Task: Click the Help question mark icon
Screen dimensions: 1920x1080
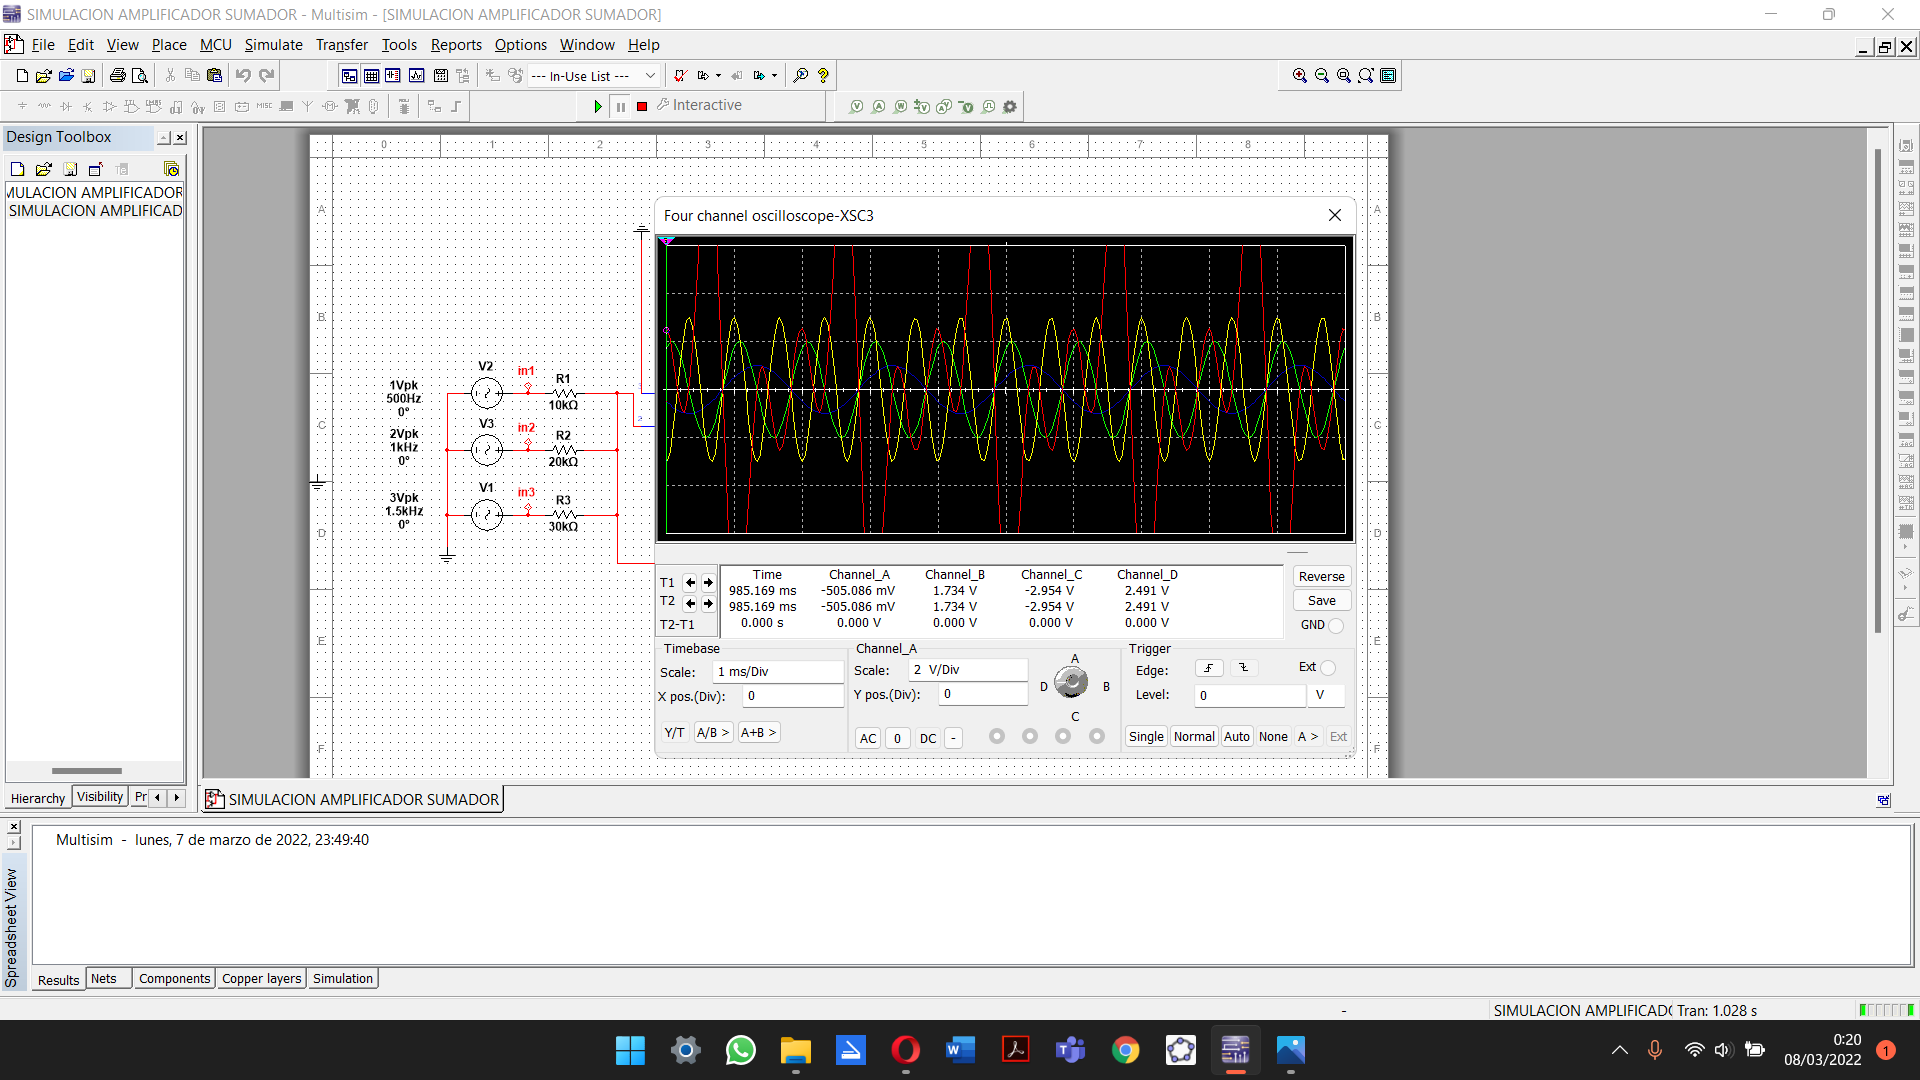Action: pyautogui.click(x=823, y=76)
